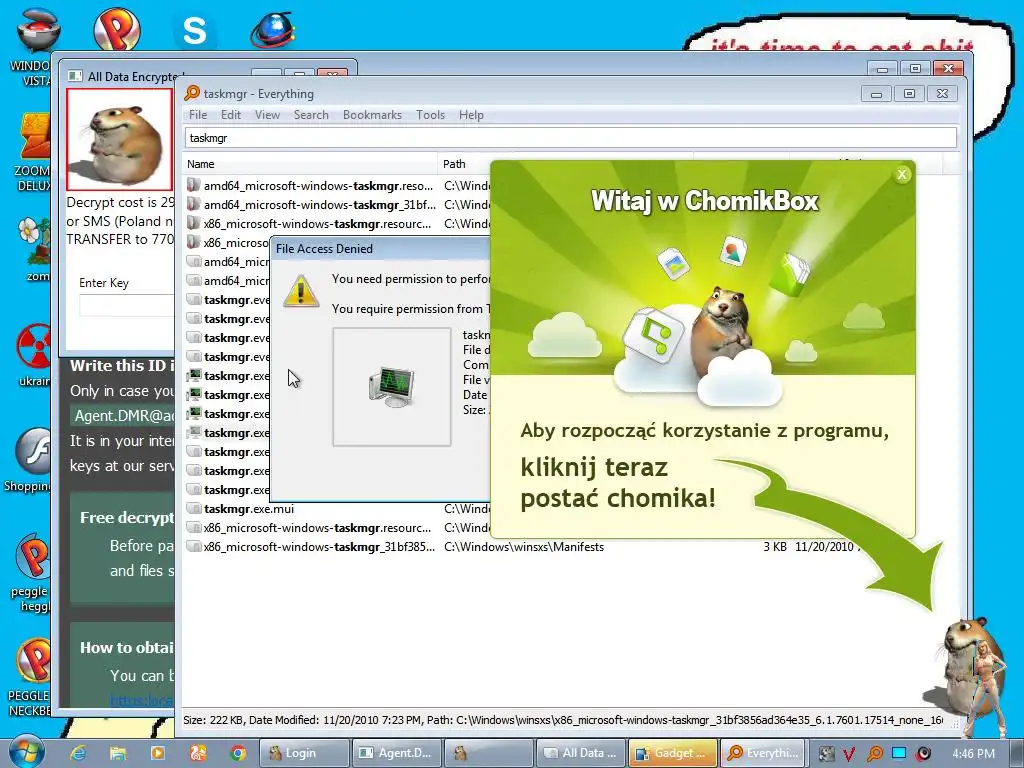
Task: Click the ChomikBox hamster on the cloud
Action: (x=720, y=330)
